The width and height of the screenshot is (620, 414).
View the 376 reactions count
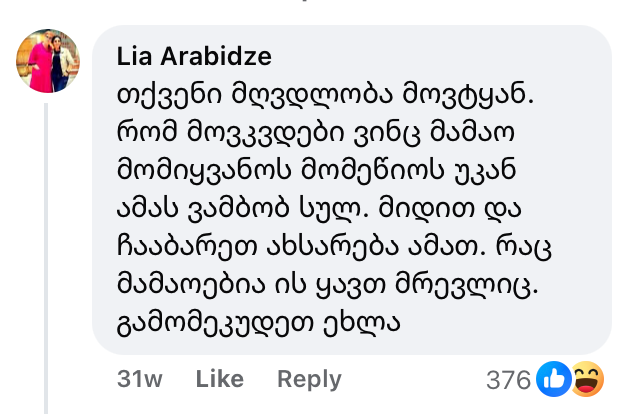tap(508, 380)
